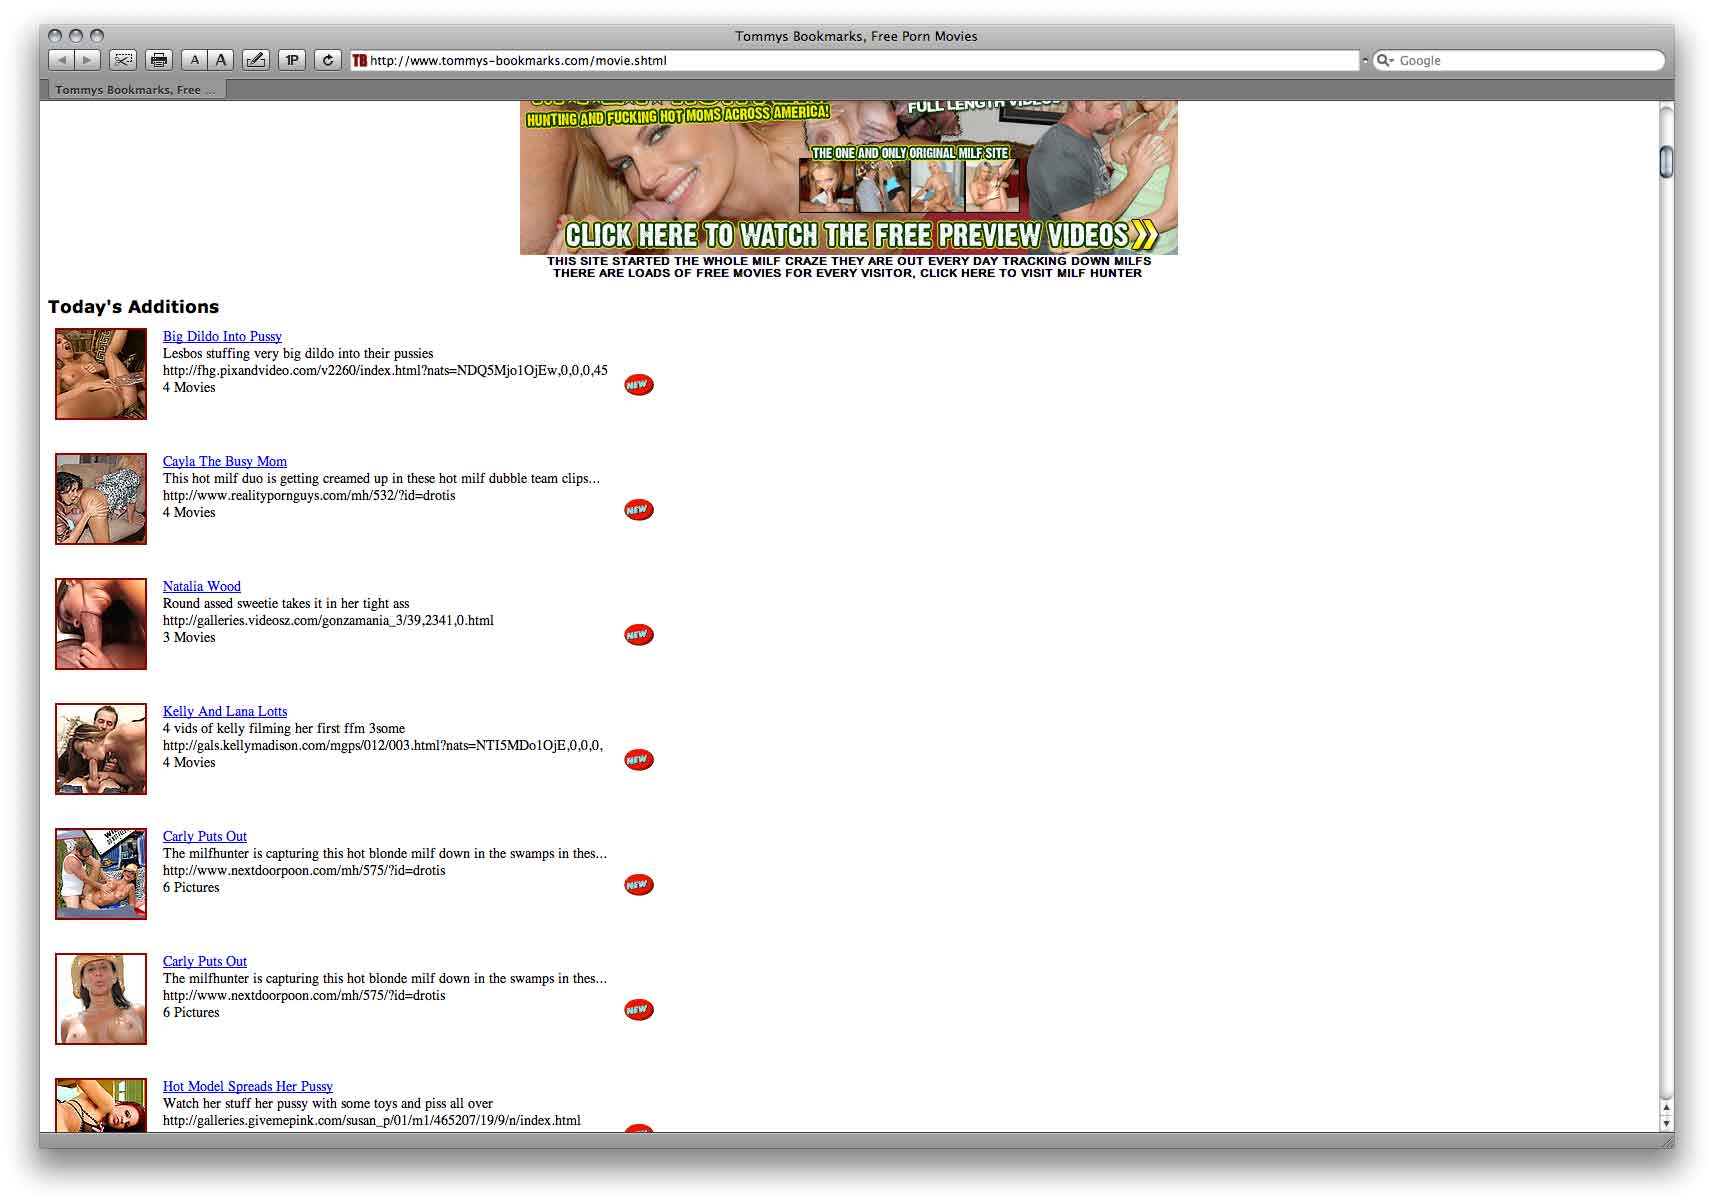Print the current page

click(x=159, y=60)
